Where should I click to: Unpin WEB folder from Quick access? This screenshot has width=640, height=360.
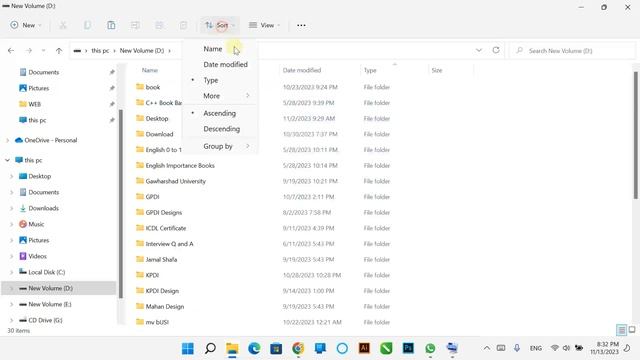click(112, 104)
